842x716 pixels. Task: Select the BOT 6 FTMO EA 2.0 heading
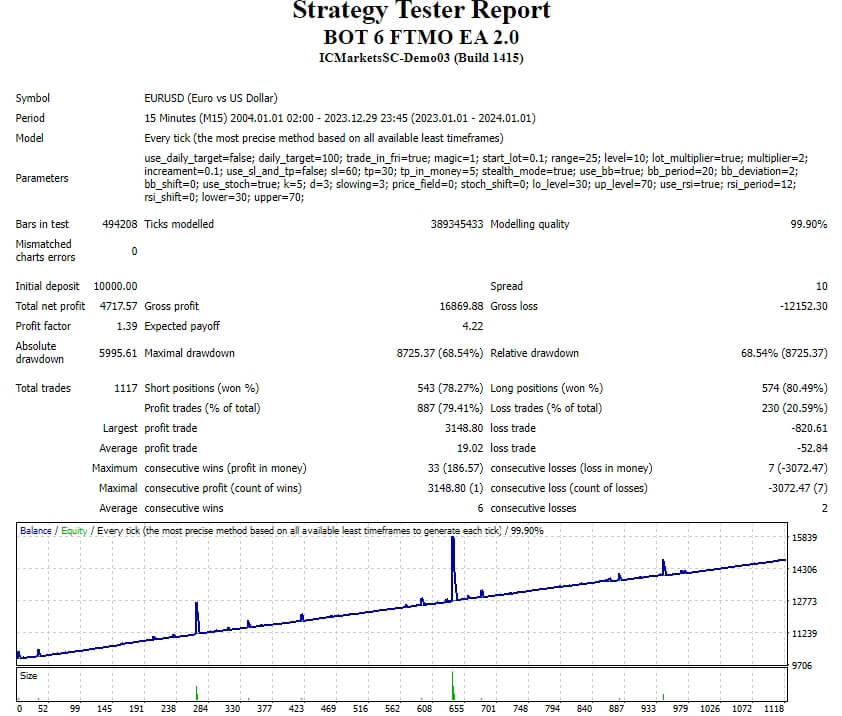(421, 37)
